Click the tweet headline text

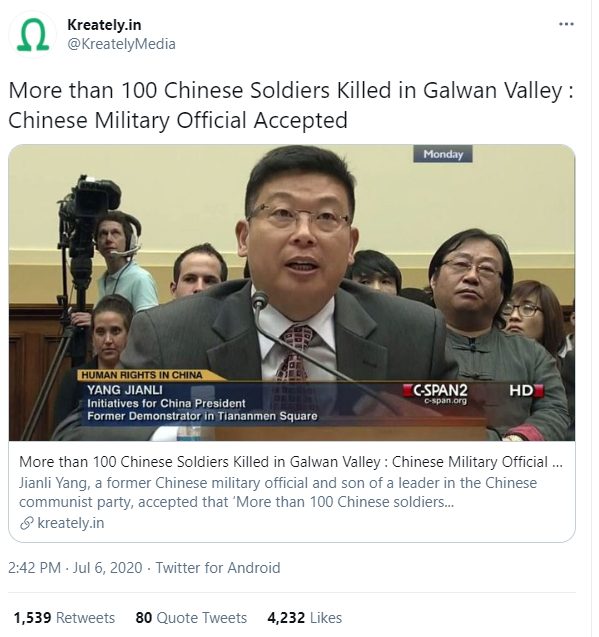pyautogui.click(x=291, y=105)
